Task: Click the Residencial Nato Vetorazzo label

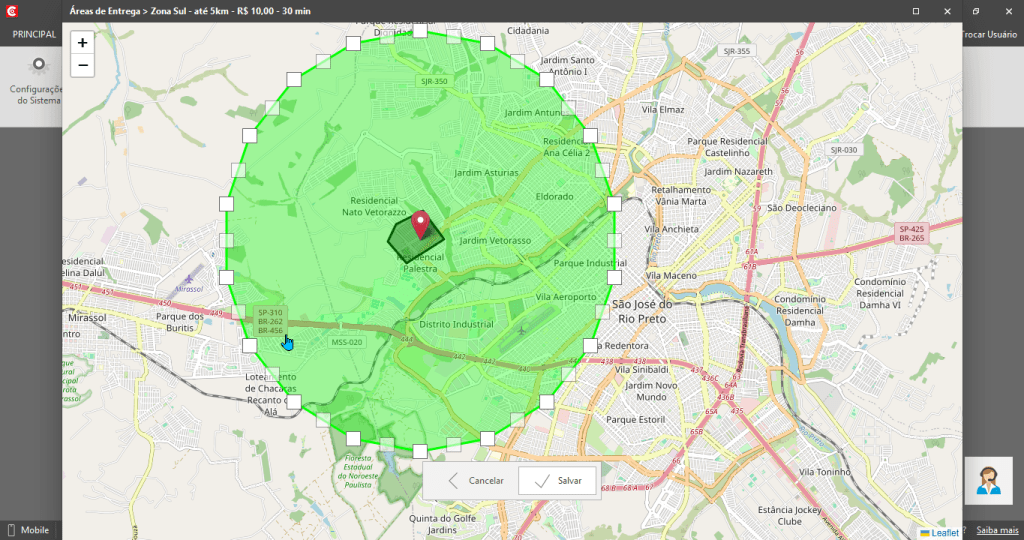Action: (374, 206)
